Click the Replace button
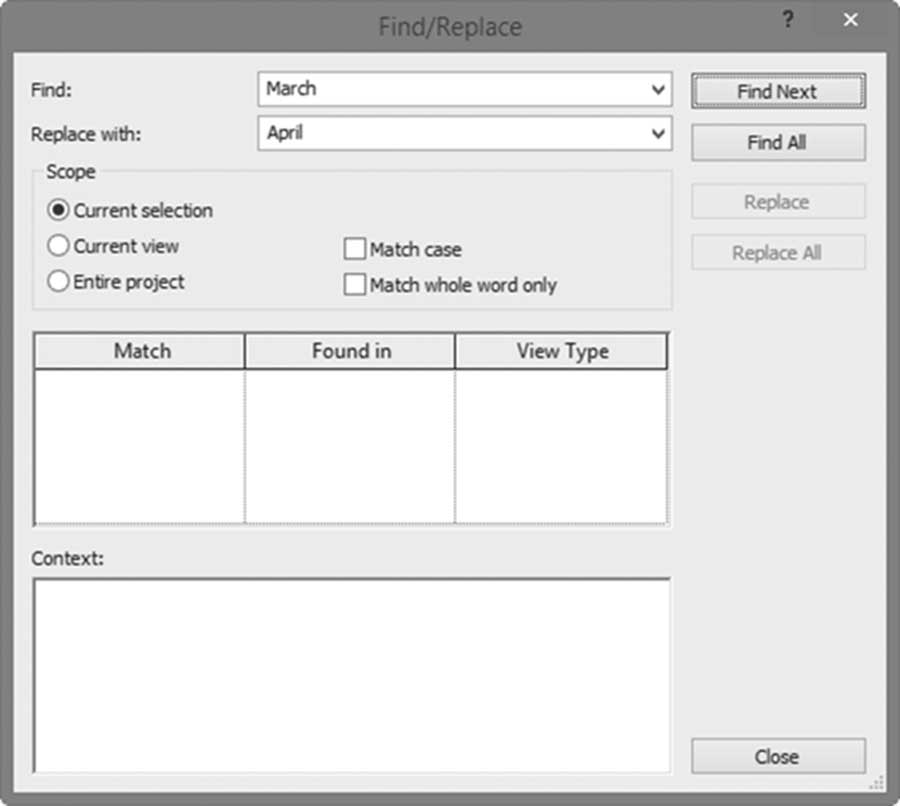This screenshot has height=806, width=900. 778,202
